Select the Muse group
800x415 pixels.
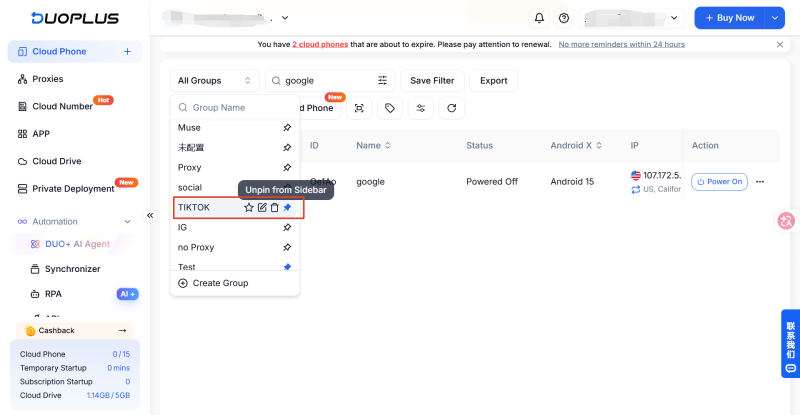[x=189, y=128]
